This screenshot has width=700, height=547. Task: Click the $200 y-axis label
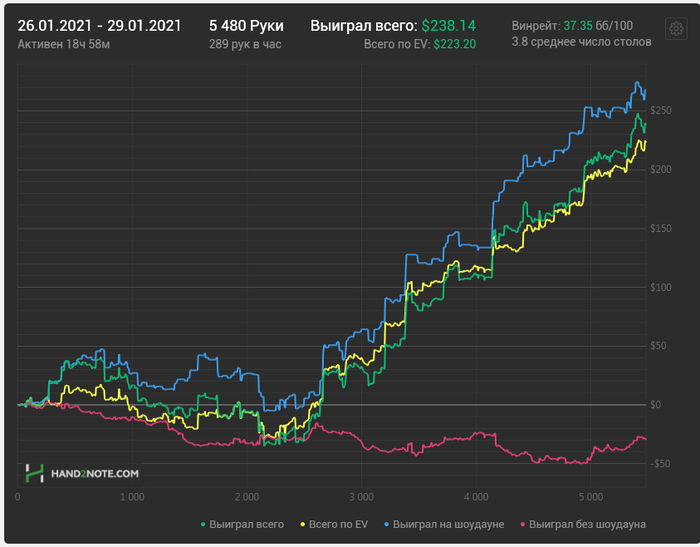660,169
